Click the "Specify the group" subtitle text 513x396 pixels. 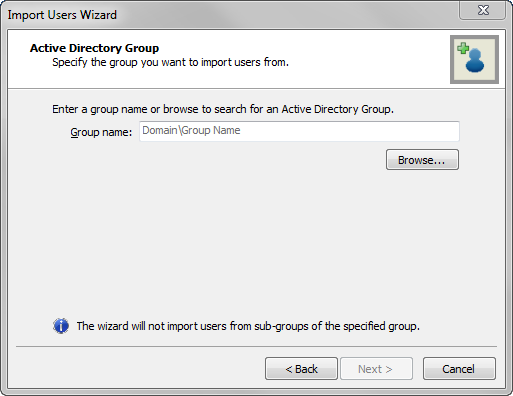(170, 62)
